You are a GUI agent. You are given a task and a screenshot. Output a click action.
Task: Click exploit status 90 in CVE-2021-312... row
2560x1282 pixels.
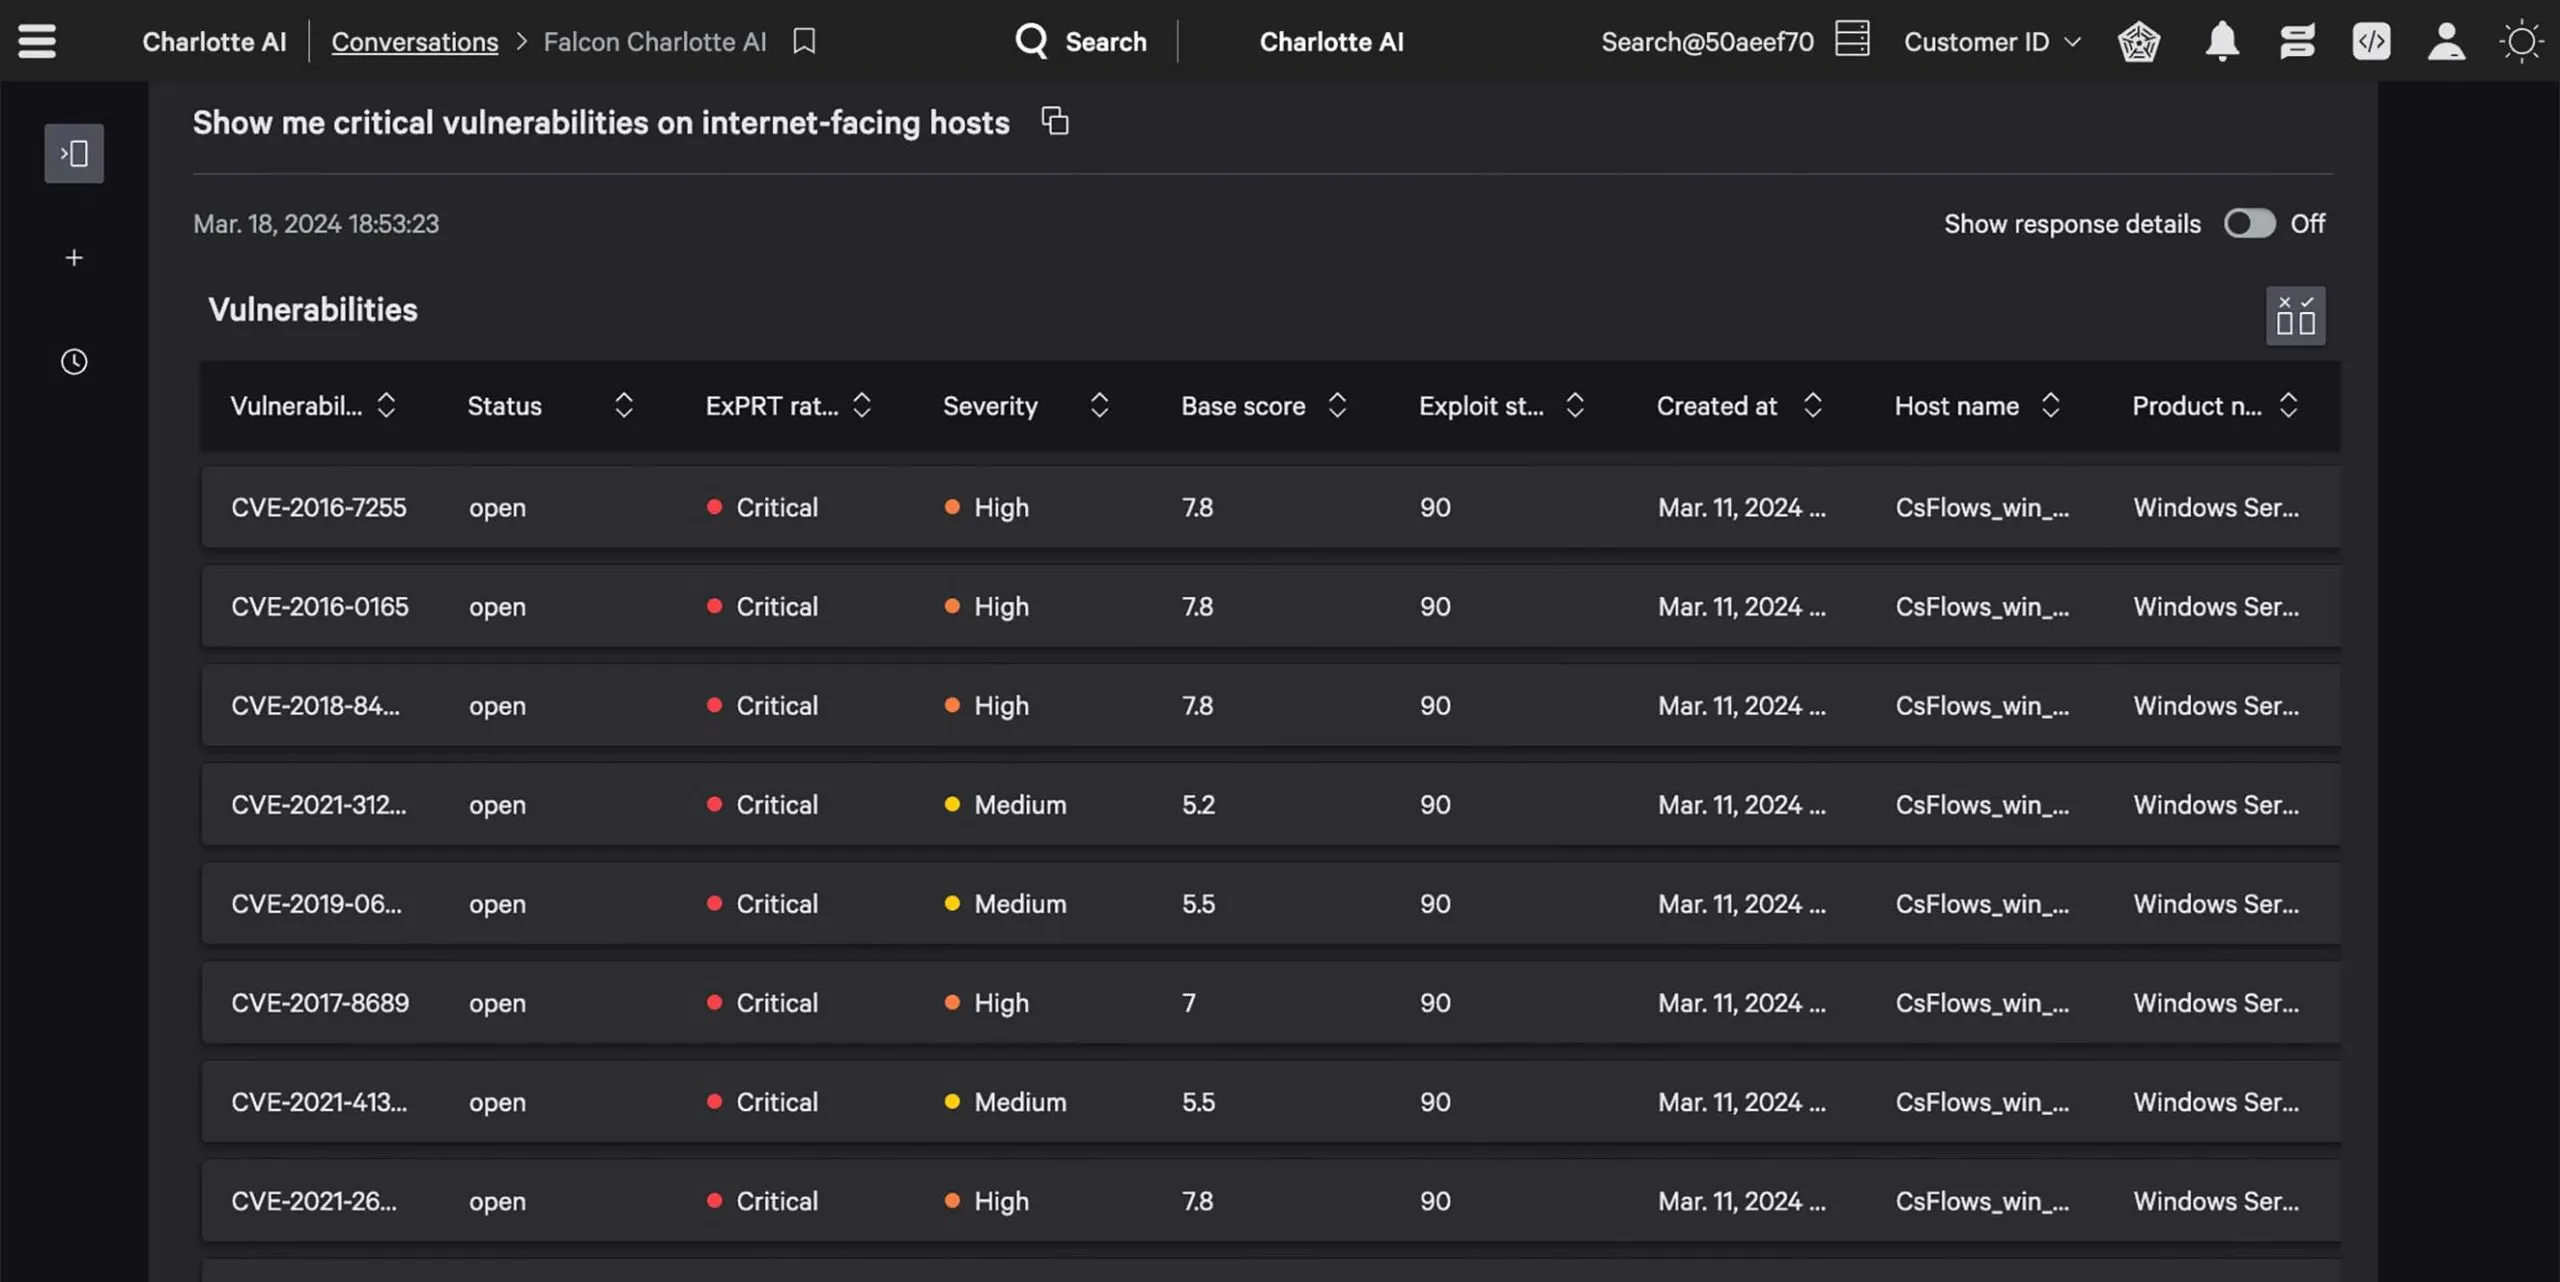pyautogui.click(x=1435, y=804)
